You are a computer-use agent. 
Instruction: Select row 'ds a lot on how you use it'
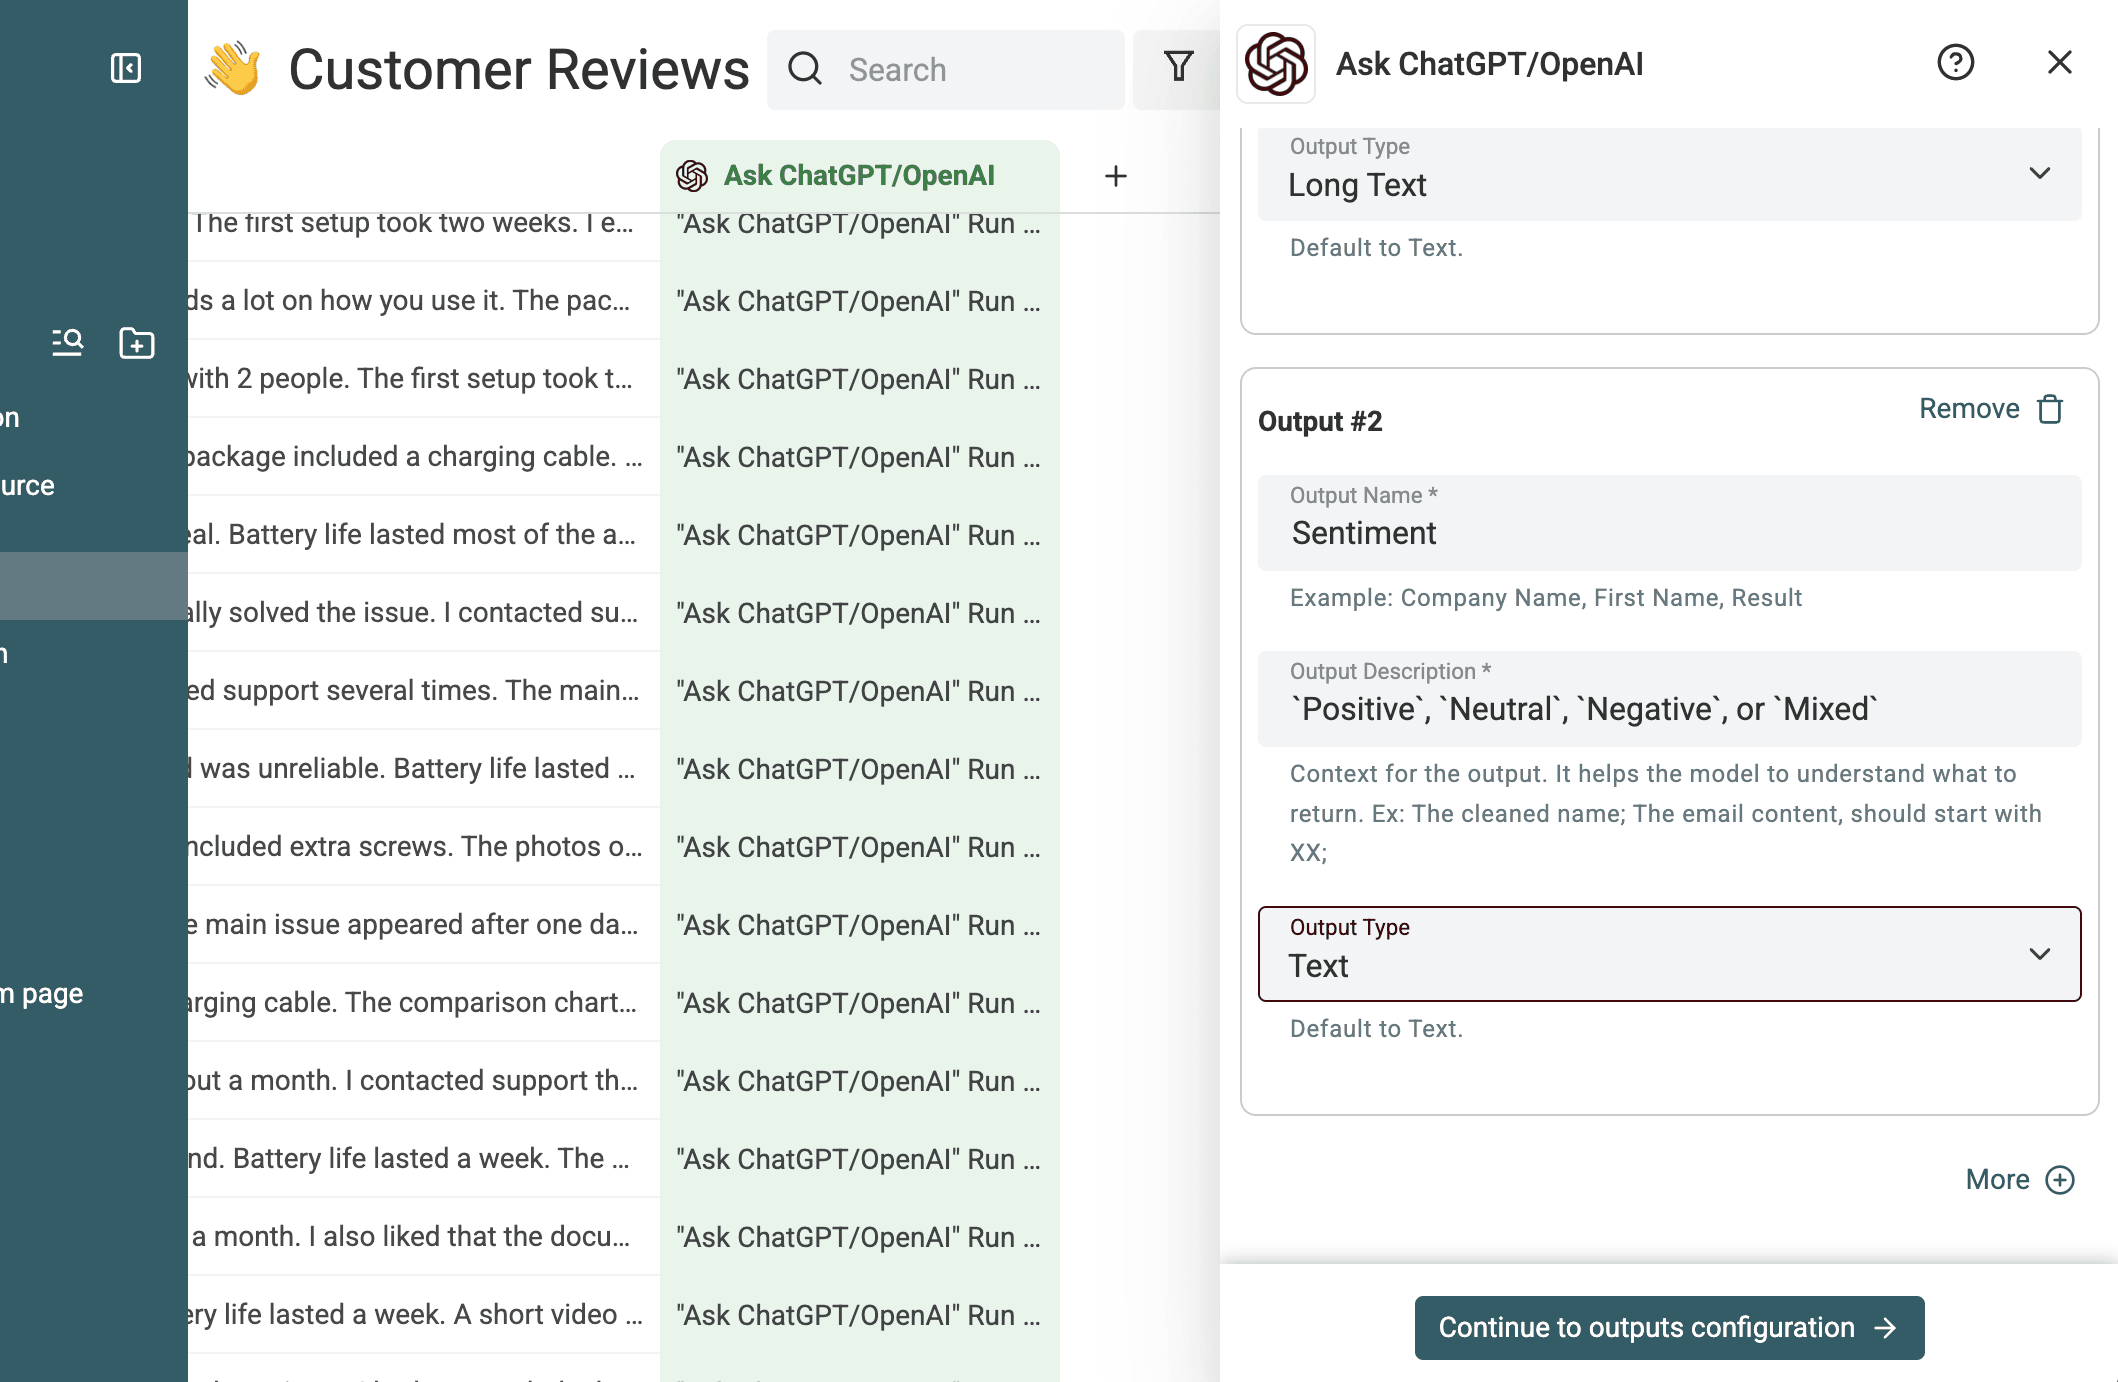coord(424,300)
